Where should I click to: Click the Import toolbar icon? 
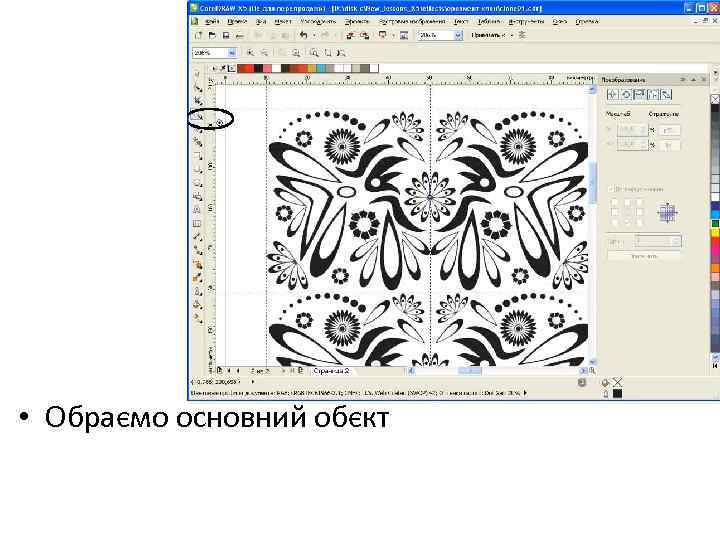point(350,35)
